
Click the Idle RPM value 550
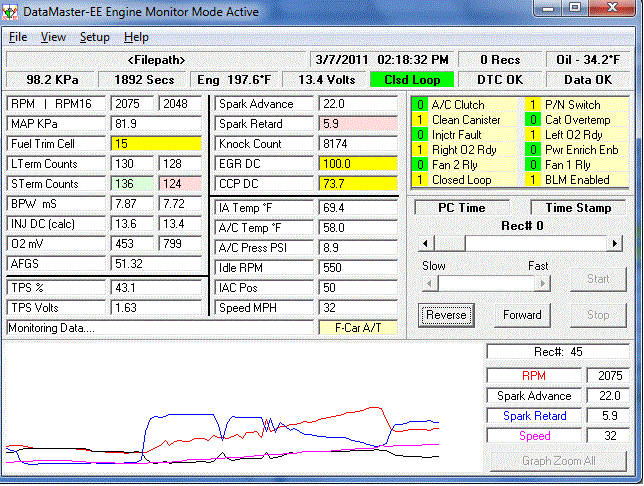[x=358, y=268]
